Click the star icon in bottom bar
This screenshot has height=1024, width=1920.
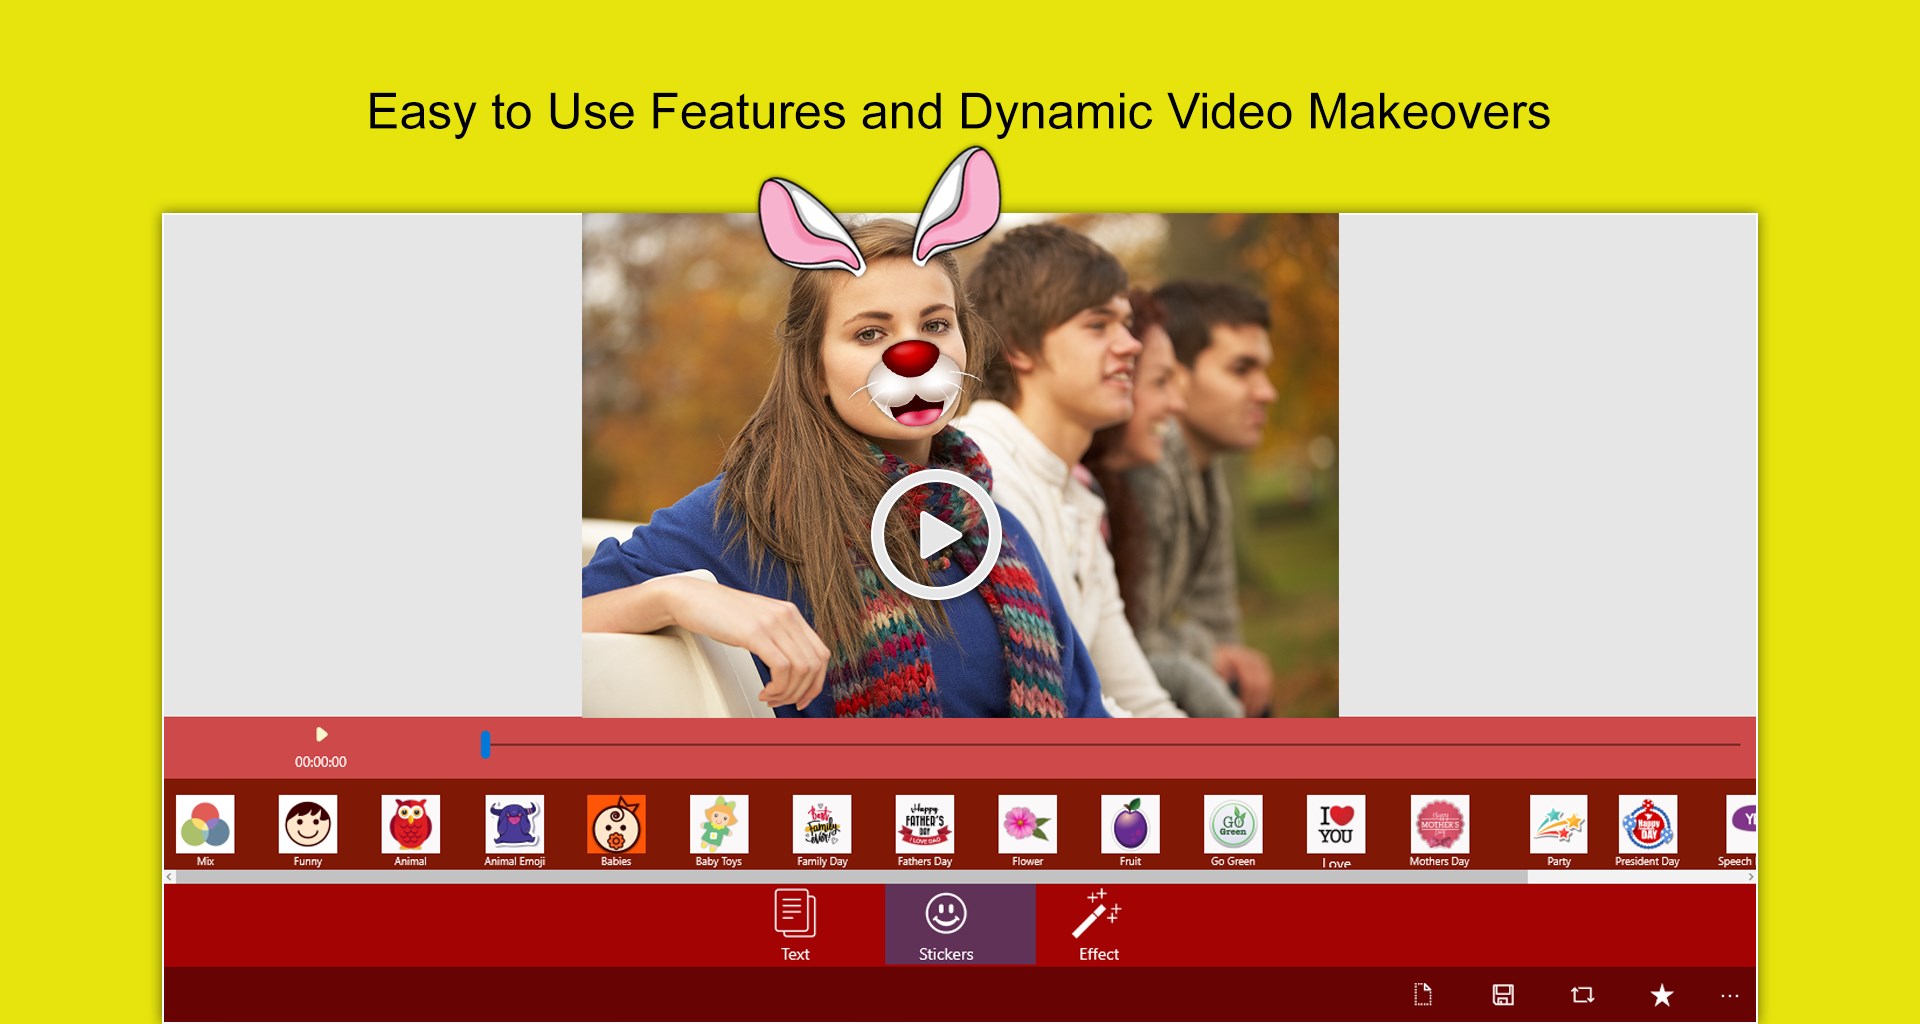(1661, 994)
